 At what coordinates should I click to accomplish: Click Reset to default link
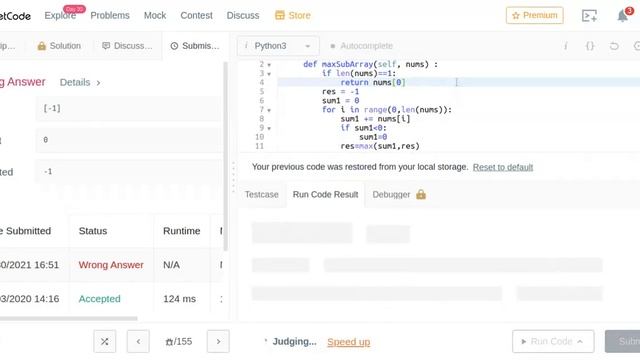503,167
